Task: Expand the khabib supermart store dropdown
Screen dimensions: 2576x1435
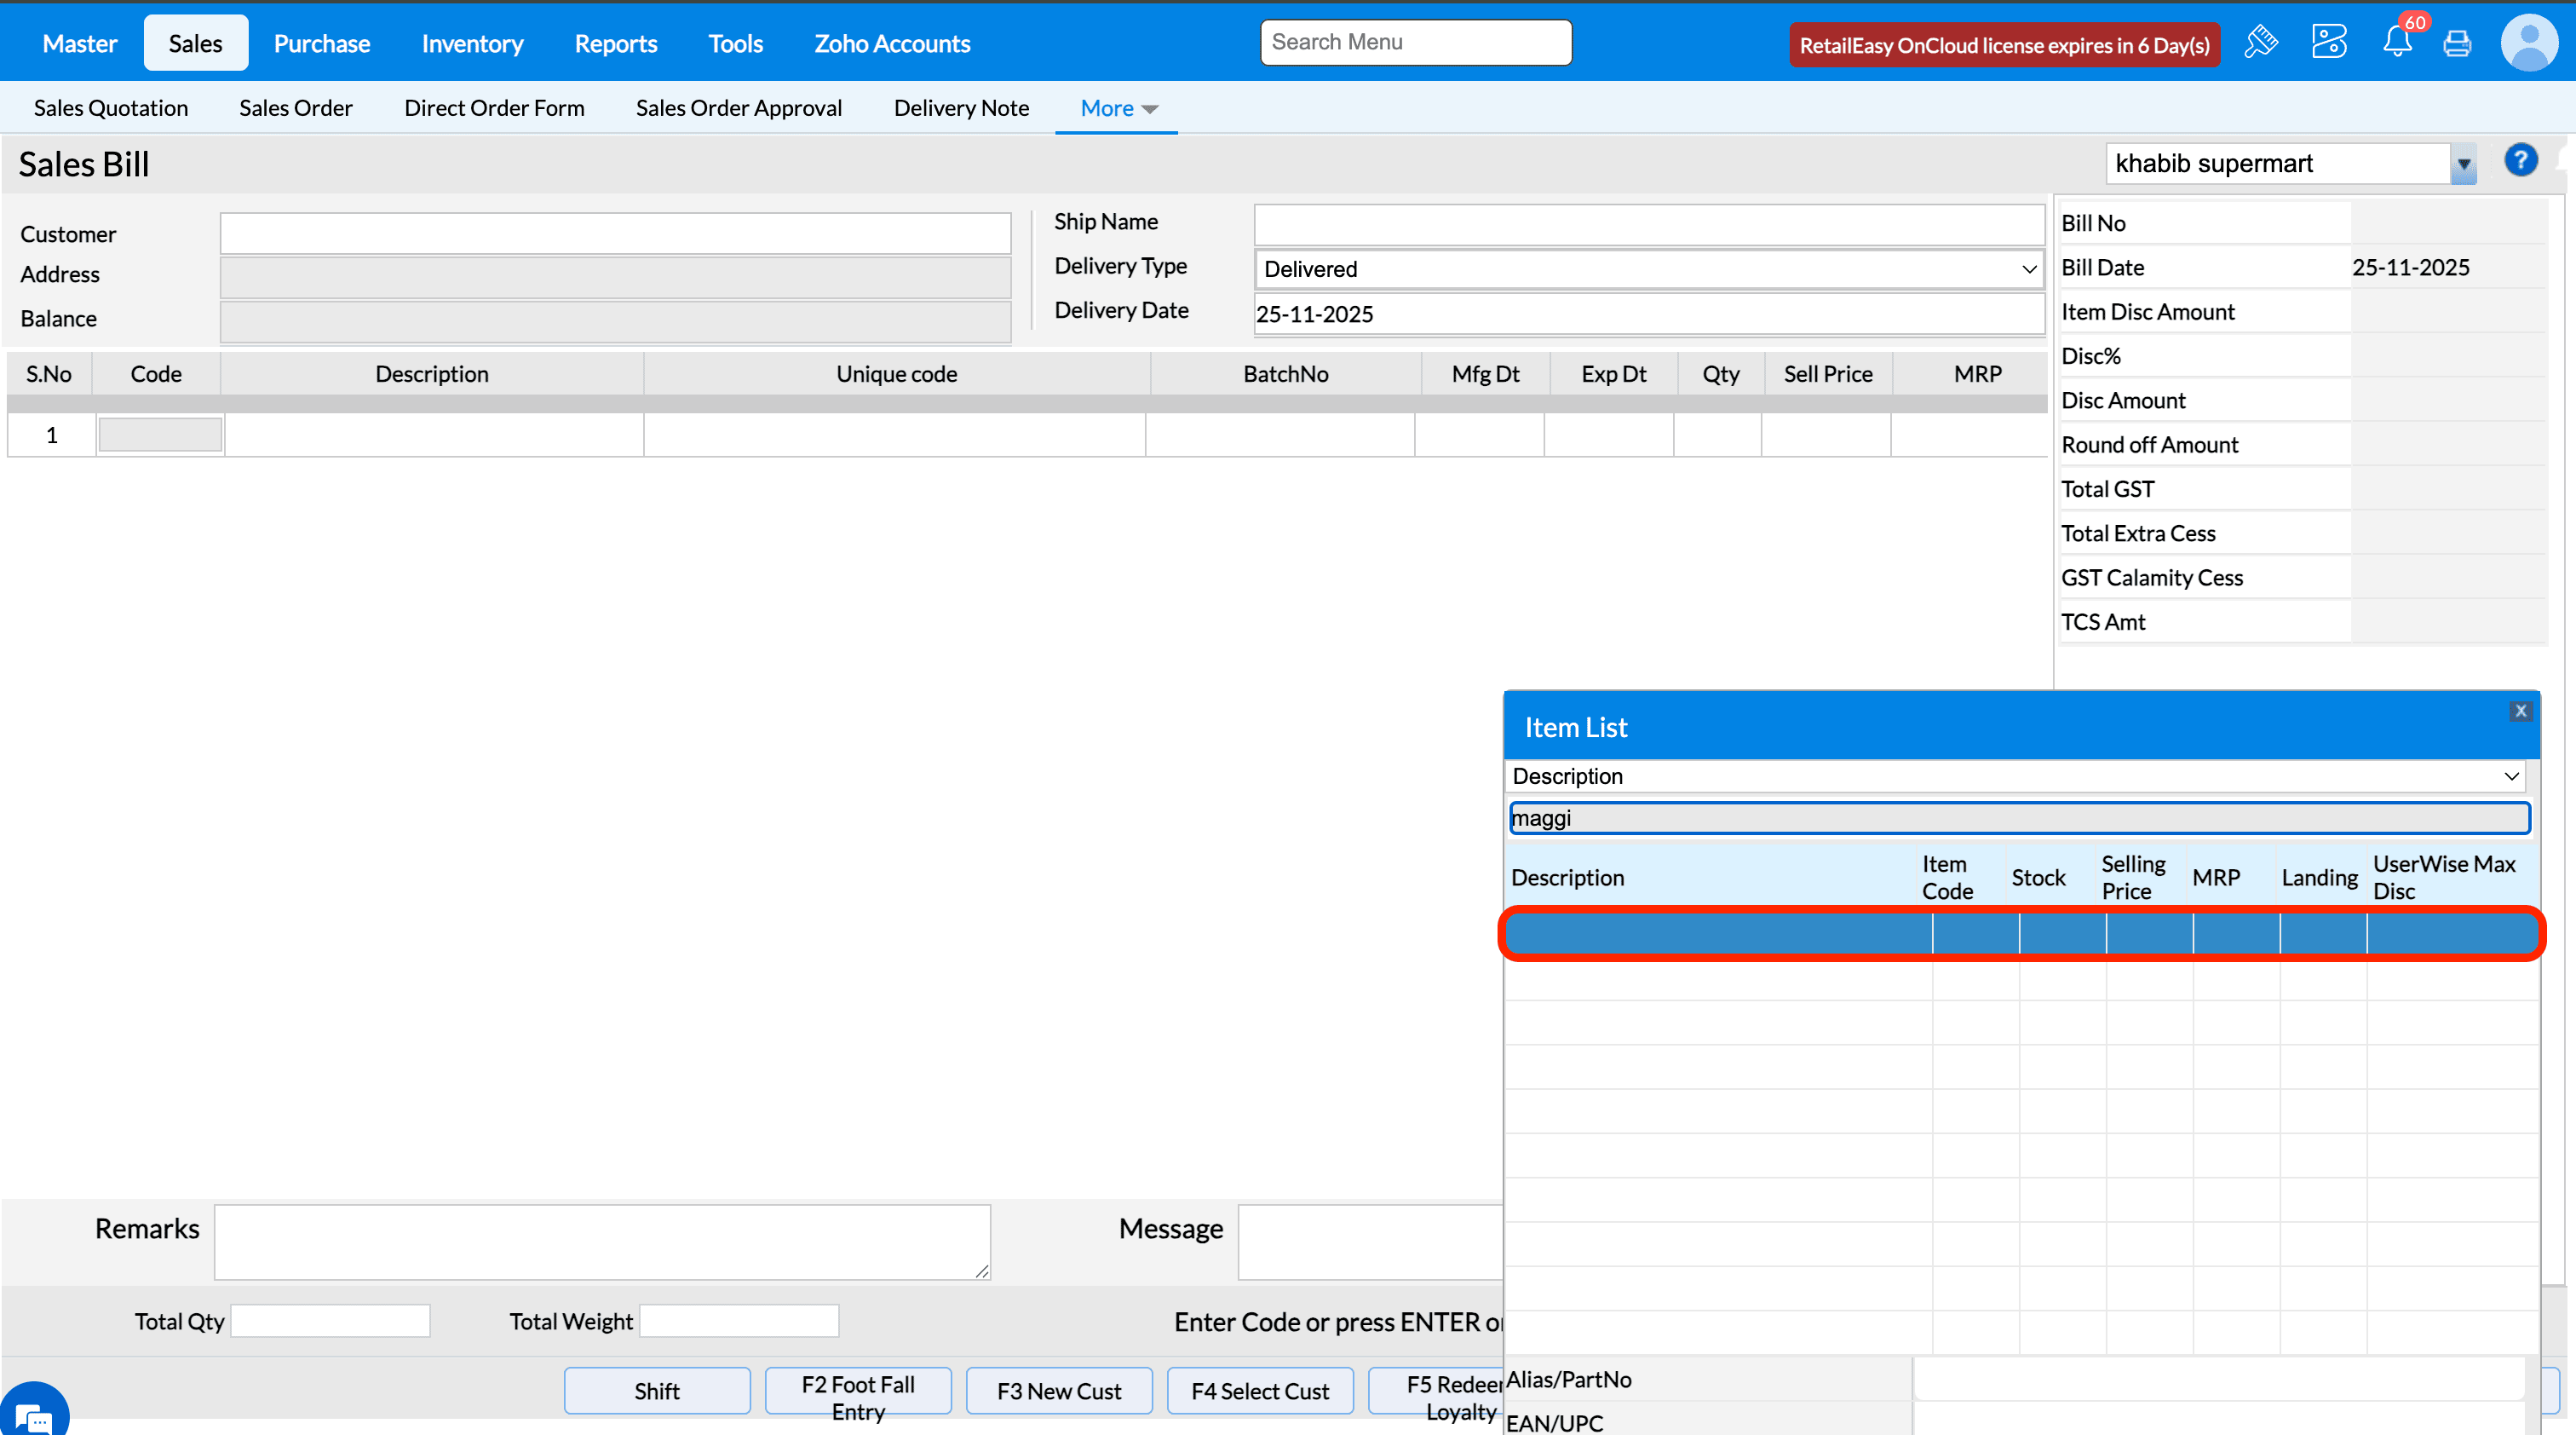Action: point(2463,164)
